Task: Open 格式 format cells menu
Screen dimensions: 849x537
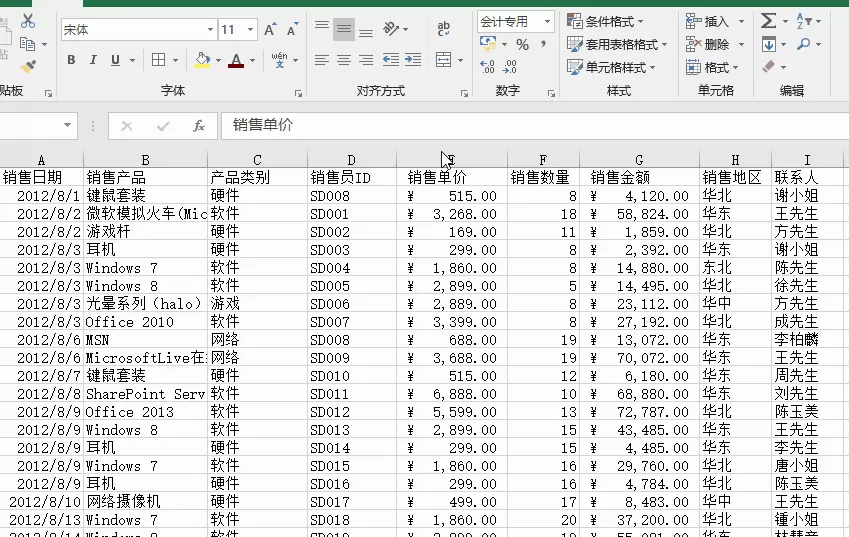Action: click(x=712, y=68)
